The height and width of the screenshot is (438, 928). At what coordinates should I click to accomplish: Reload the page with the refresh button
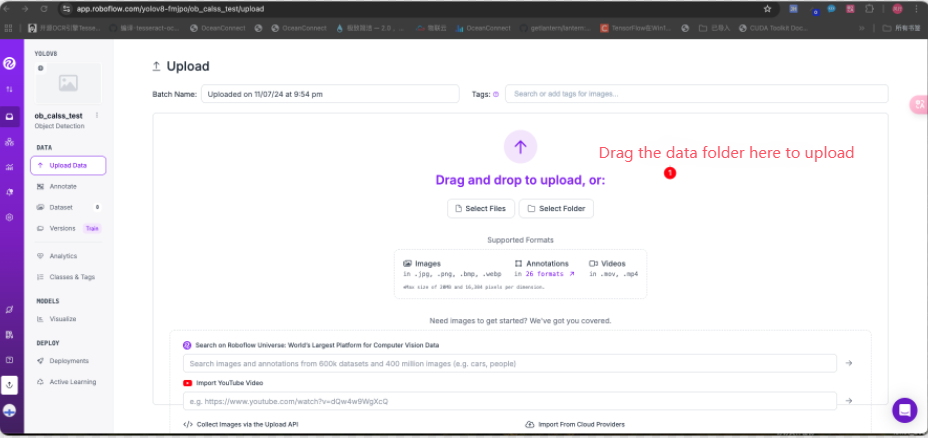[44, 9]
